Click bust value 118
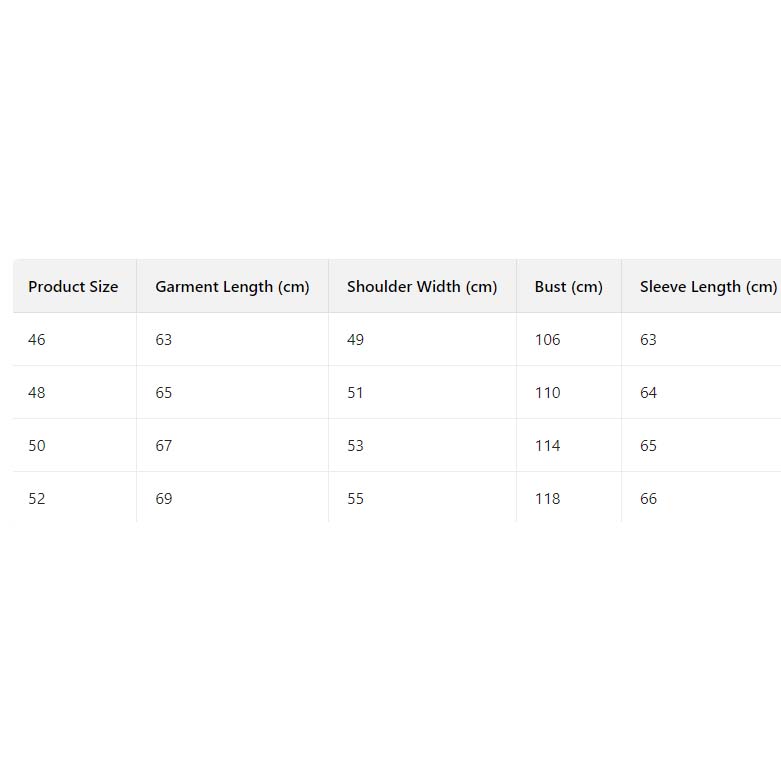This screenshot has height=781, width=781. click(x=548, y=499)
